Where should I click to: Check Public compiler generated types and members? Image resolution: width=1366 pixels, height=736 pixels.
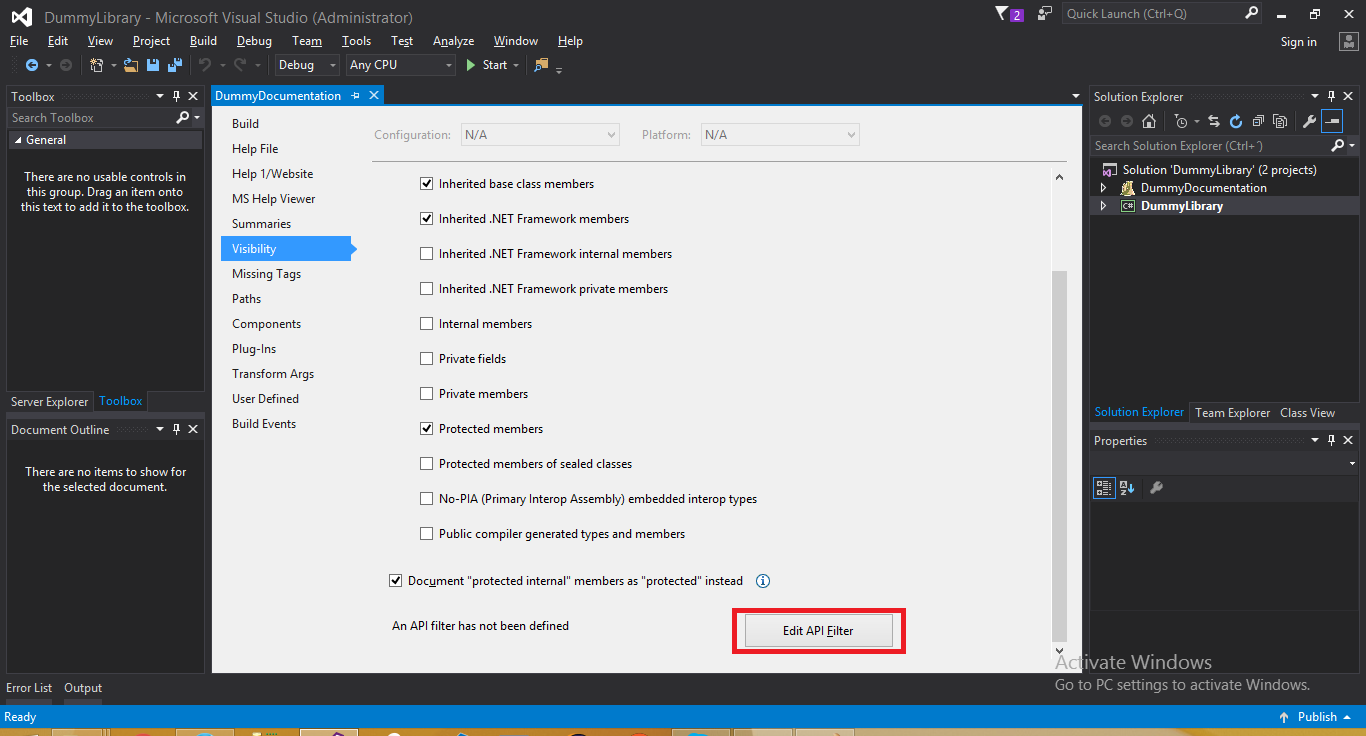(x=427, y=534)
